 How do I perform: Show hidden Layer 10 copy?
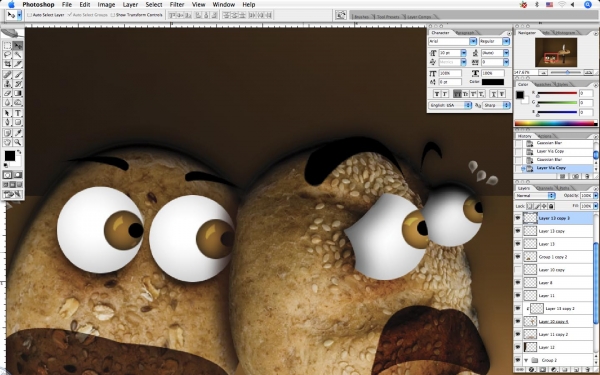point(518,270)
